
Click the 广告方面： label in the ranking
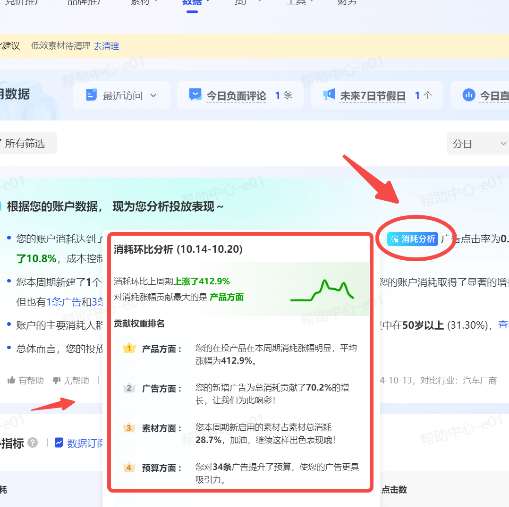point(162,389)
